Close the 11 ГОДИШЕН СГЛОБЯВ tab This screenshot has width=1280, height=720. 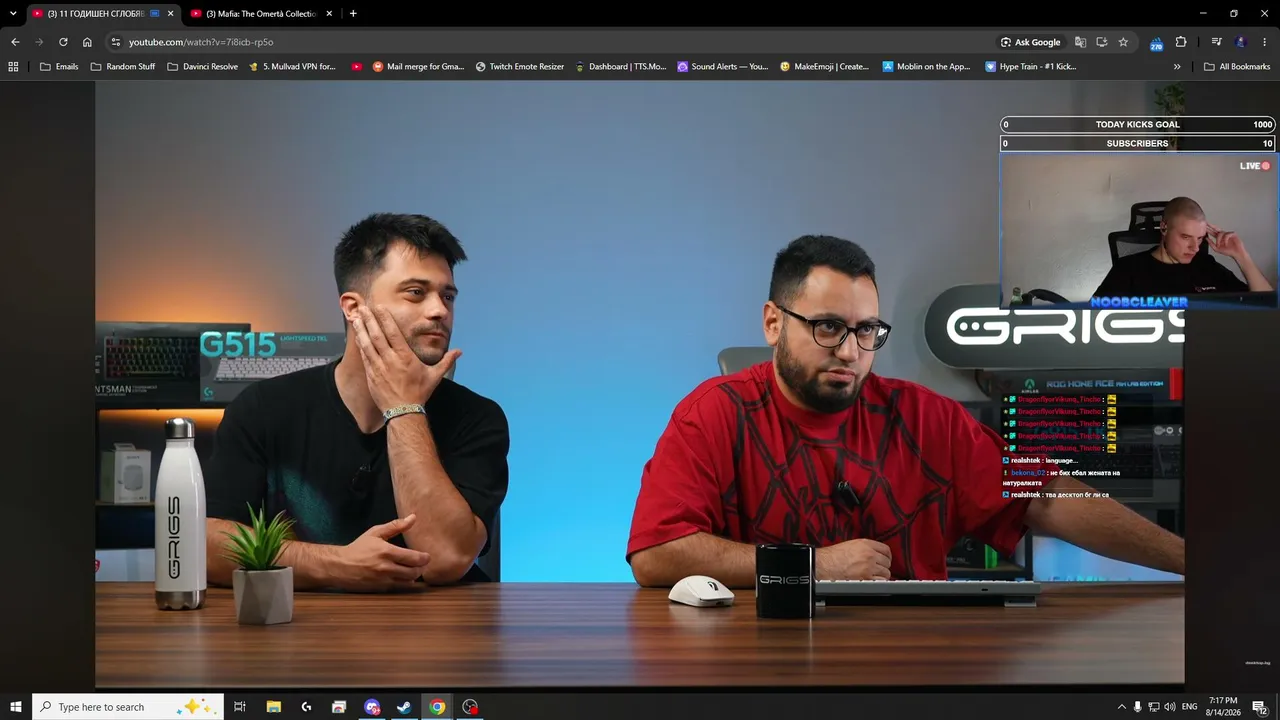pyautogui.click(x=170, y=14)
